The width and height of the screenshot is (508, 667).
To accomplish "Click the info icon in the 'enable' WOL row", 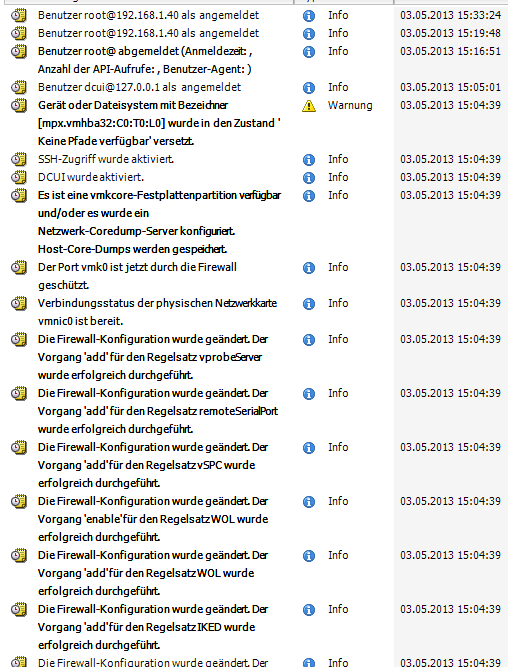I will click(x=309, y=502).
